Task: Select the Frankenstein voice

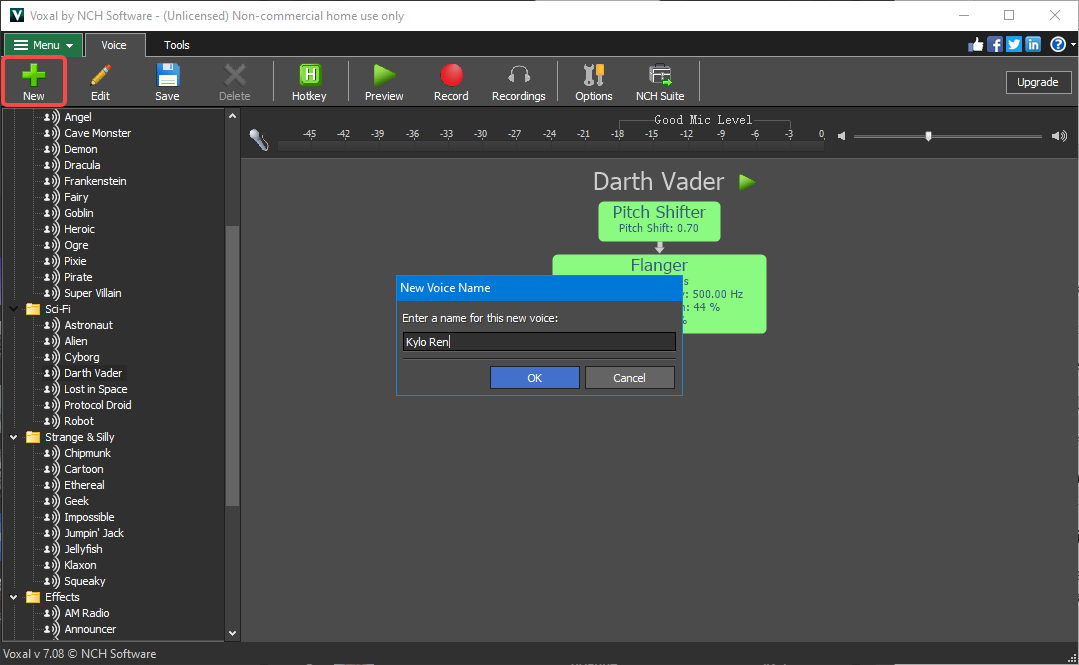Action: pos(95,181)
